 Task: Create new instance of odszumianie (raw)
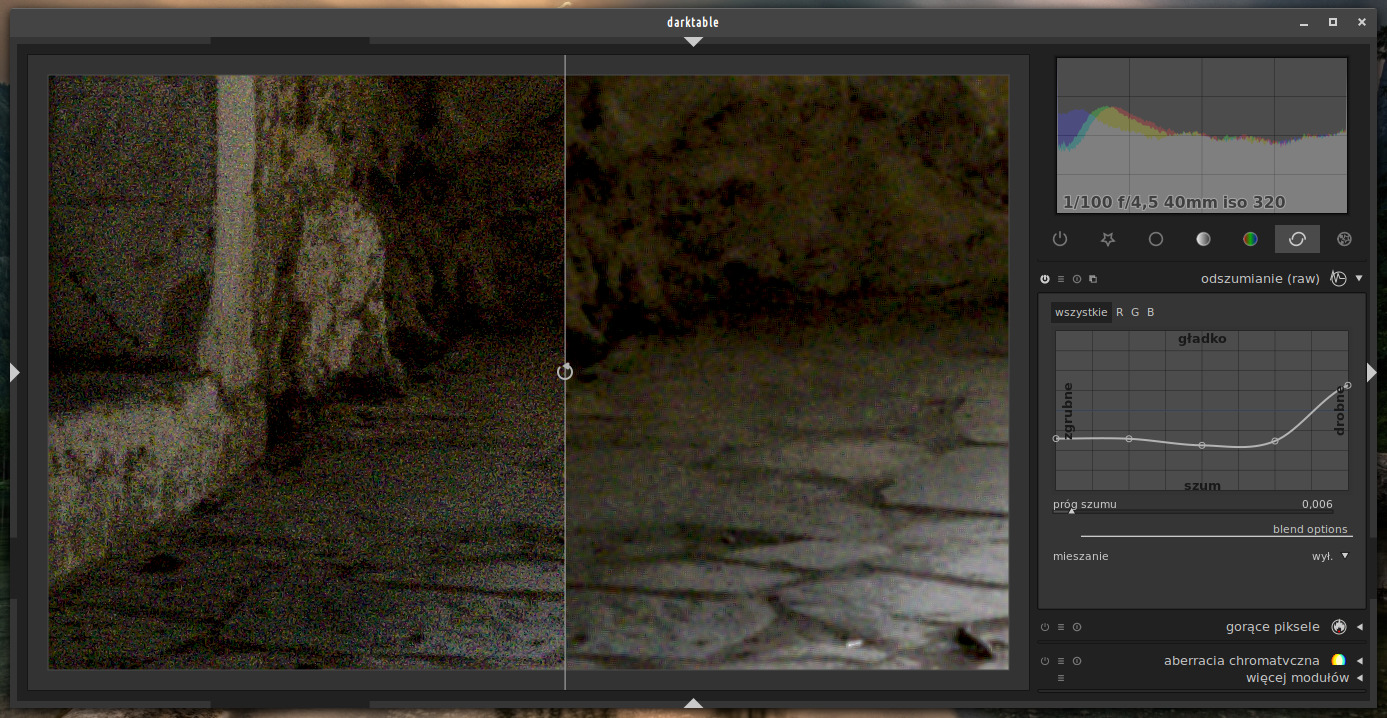pyautogui.click(x=1093, y=279)
